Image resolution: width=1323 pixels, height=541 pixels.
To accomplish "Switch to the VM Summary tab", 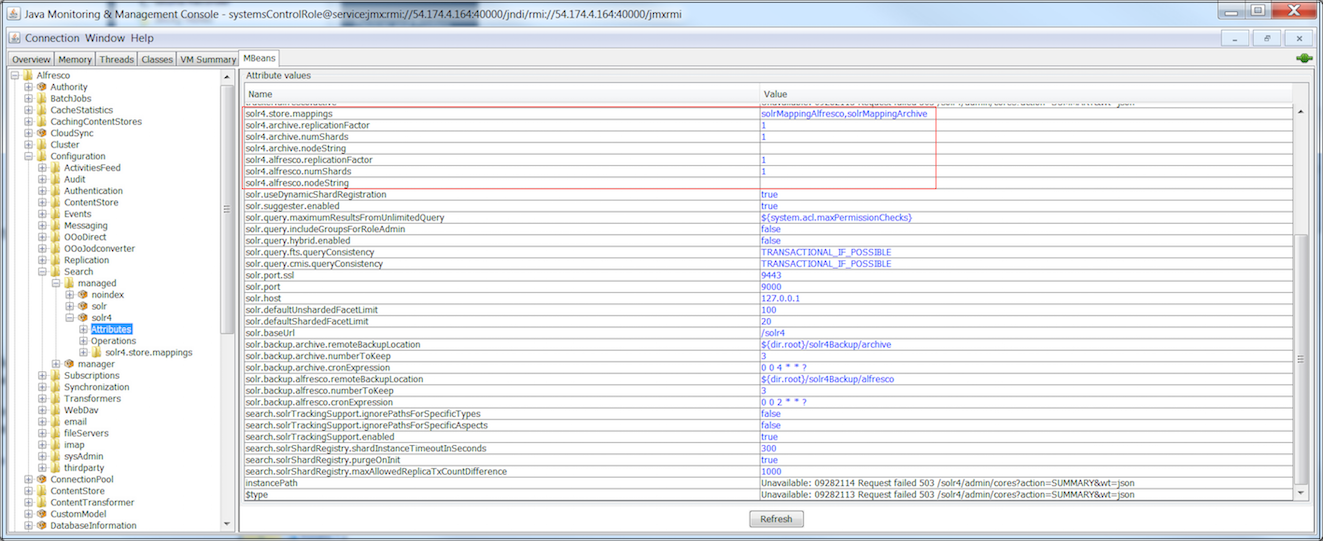I will 207,60.
